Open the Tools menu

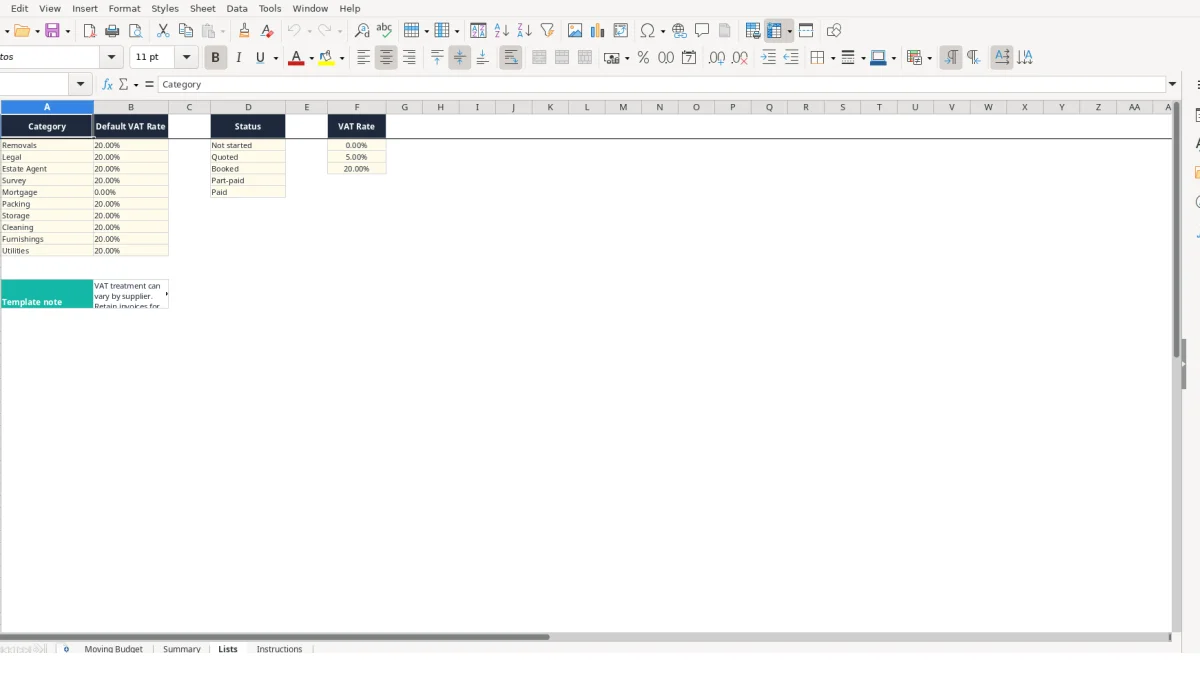tap(270, 8)
